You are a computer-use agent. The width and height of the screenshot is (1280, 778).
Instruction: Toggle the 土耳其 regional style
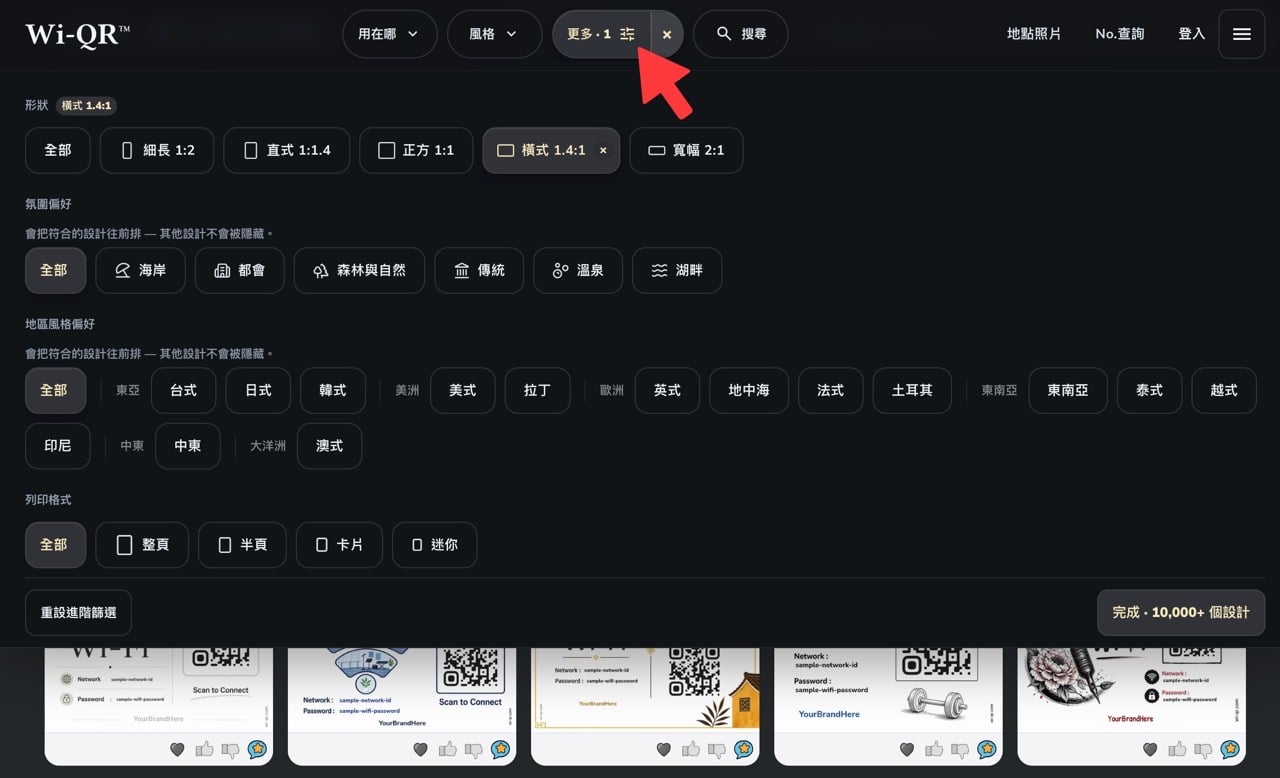click(912, 390)
